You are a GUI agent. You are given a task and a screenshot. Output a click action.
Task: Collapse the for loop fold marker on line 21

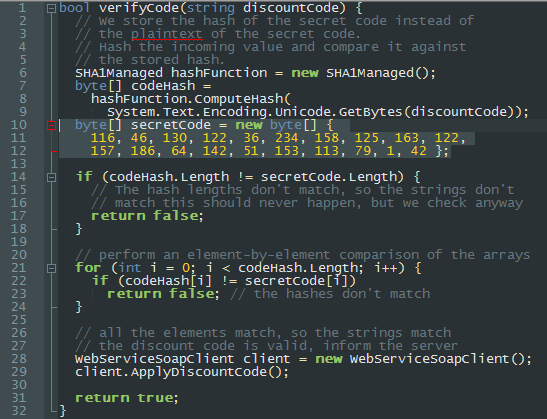click(51, 268)
